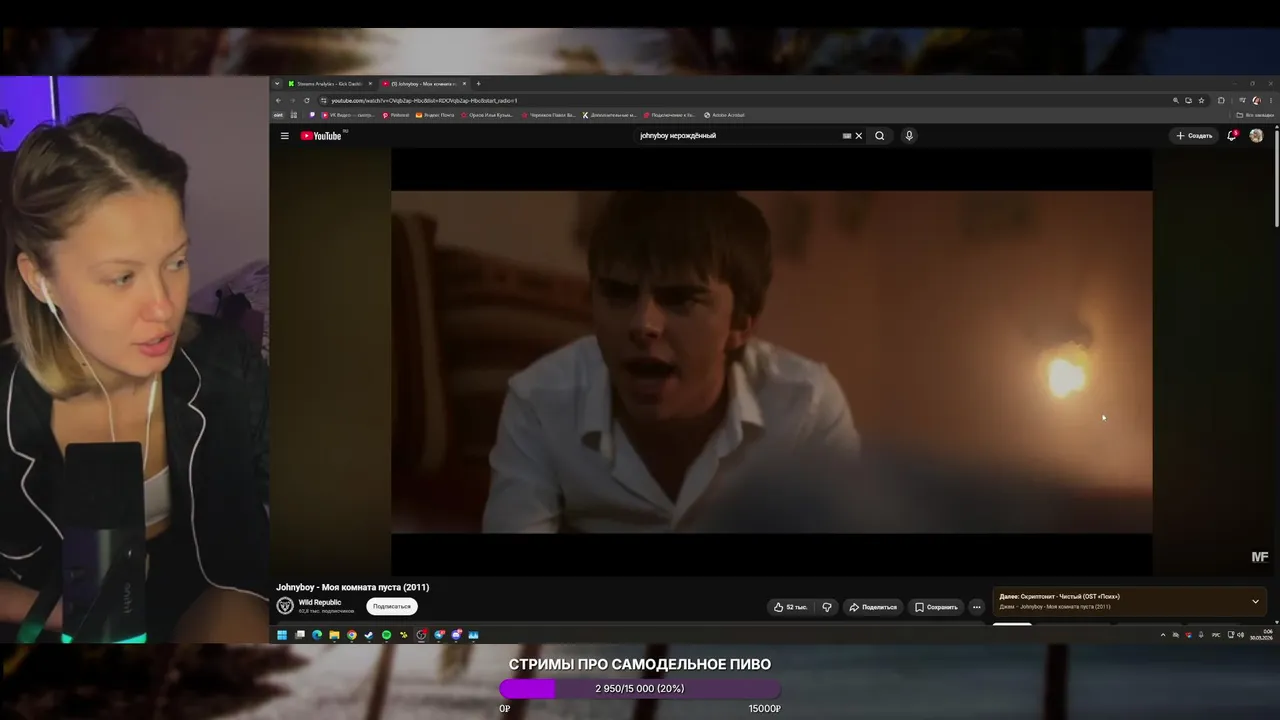Image resolution: width=1280 pixels, height=720 pixels.
Task: Switch to the Streams Analytics Kick tab
Action: click(x=329, y=84)
